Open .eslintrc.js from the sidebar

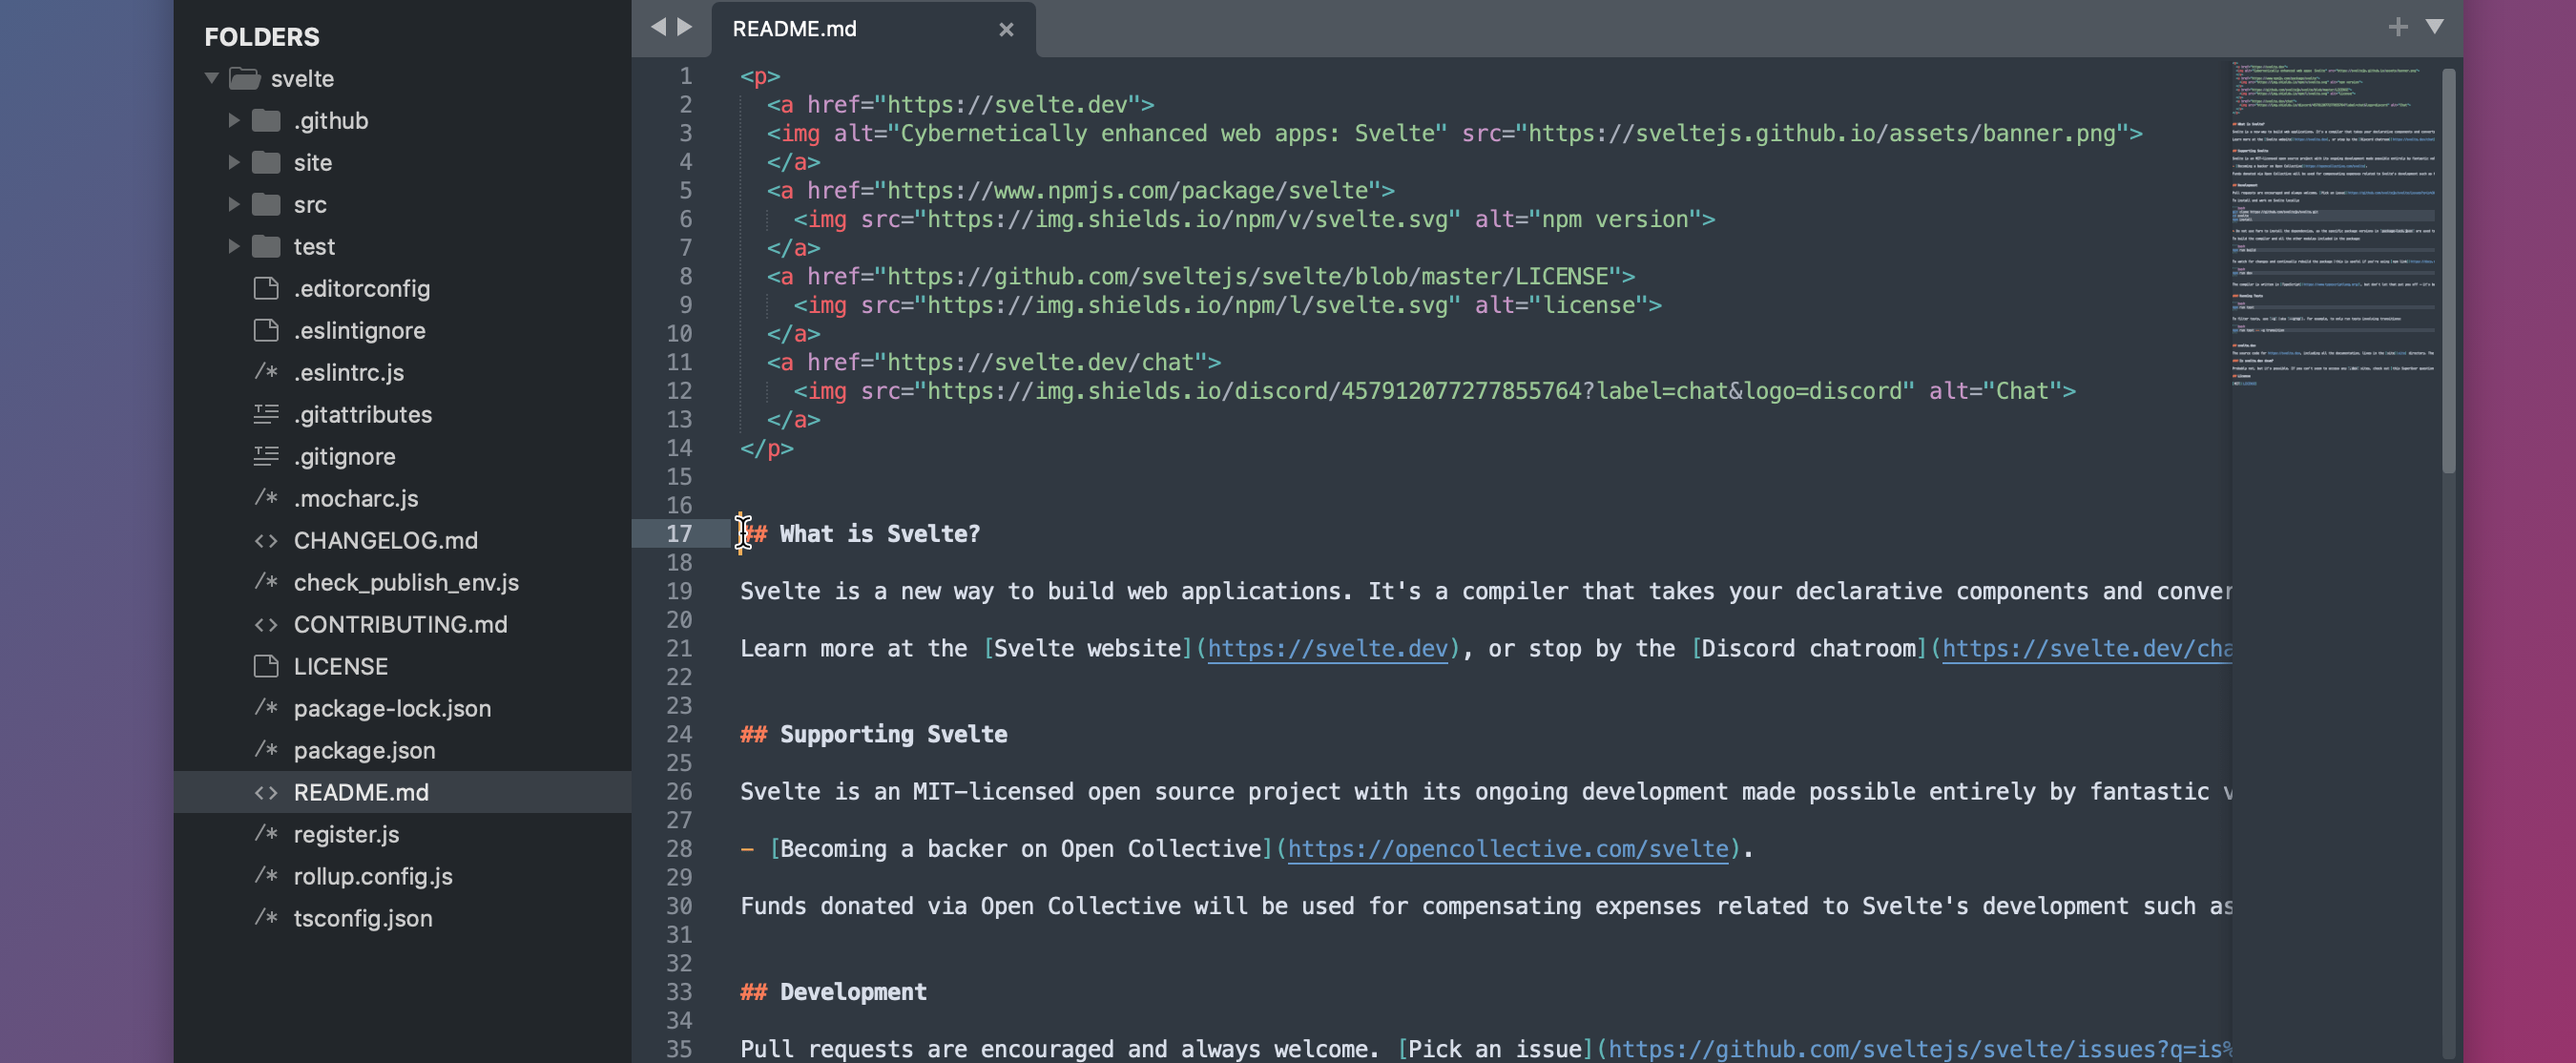point(348,372)
